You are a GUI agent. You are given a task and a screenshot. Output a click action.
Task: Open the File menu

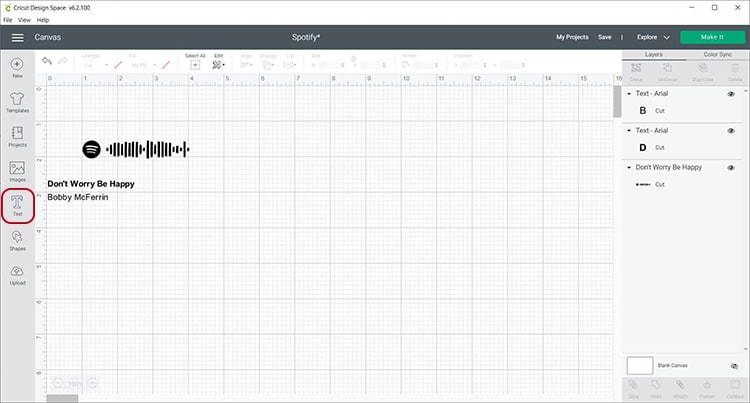click(x=8, y=20)
